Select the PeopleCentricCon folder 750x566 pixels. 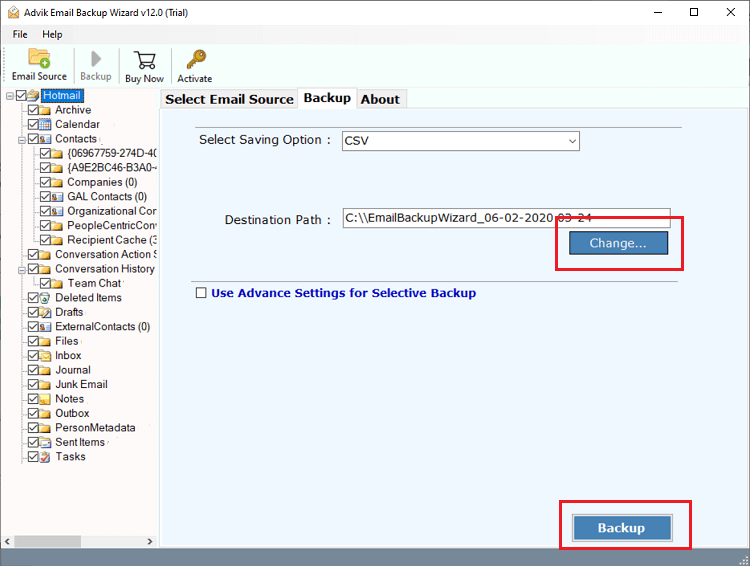pos(111,226)
